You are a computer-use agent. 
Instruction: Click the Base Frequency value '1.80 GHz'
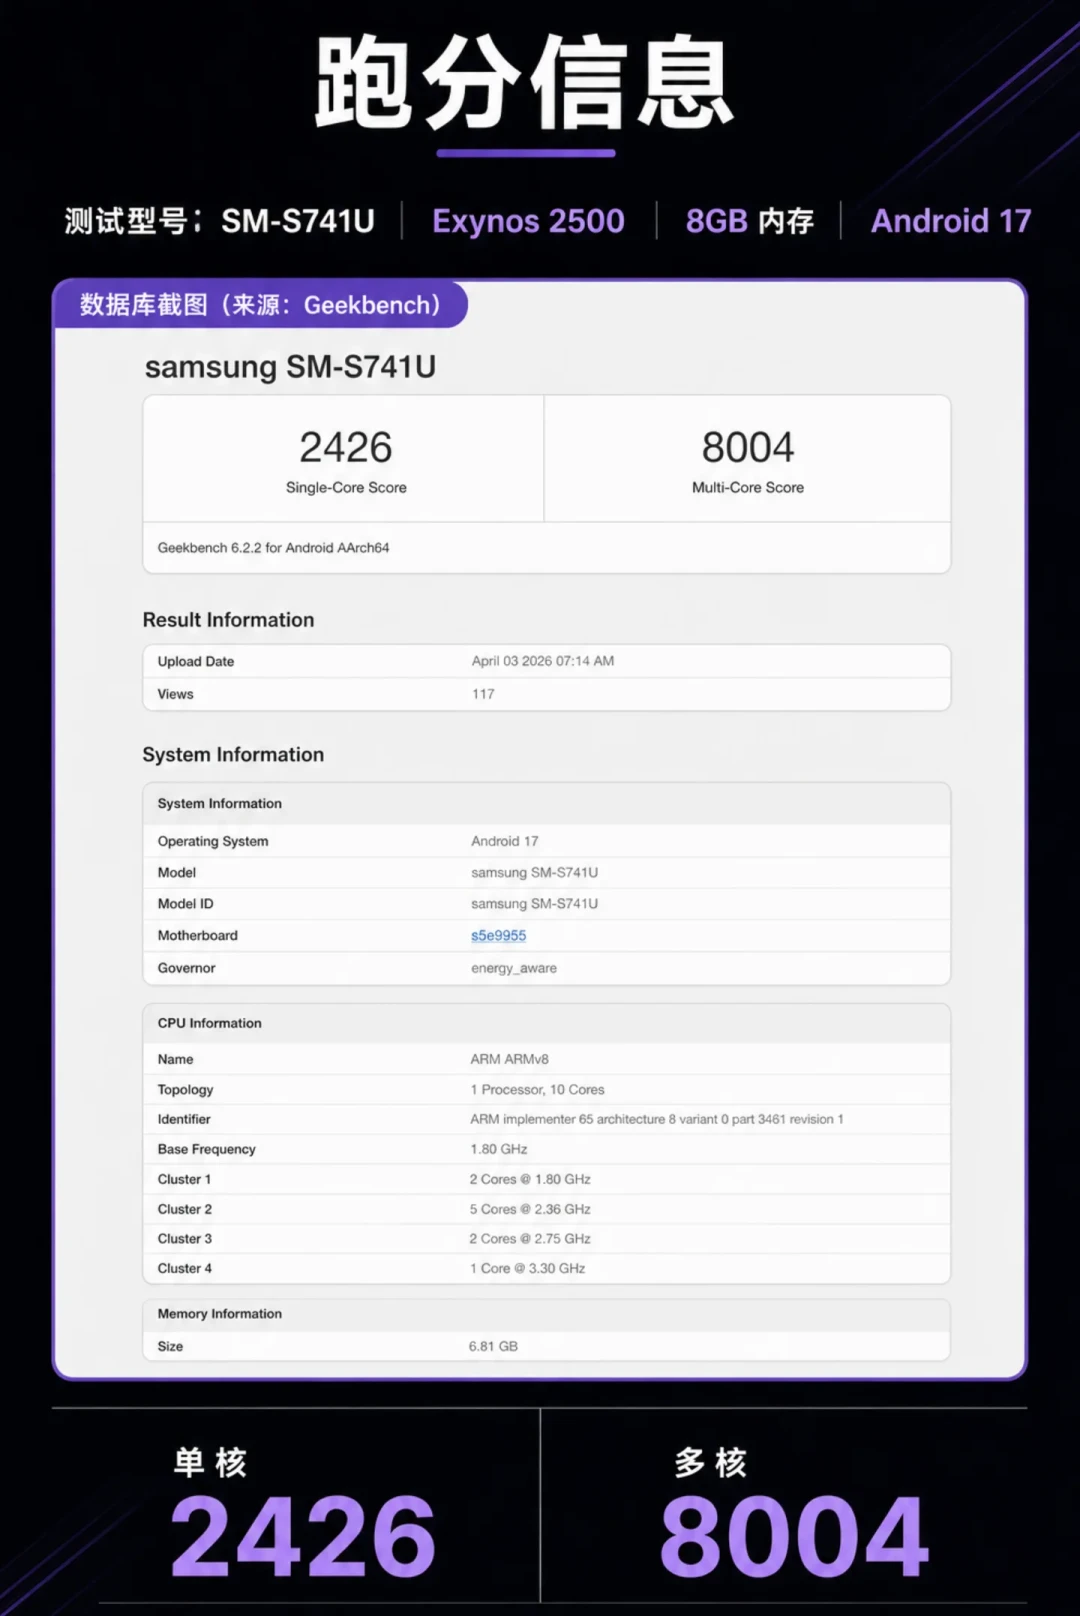tap(499, 1150)
